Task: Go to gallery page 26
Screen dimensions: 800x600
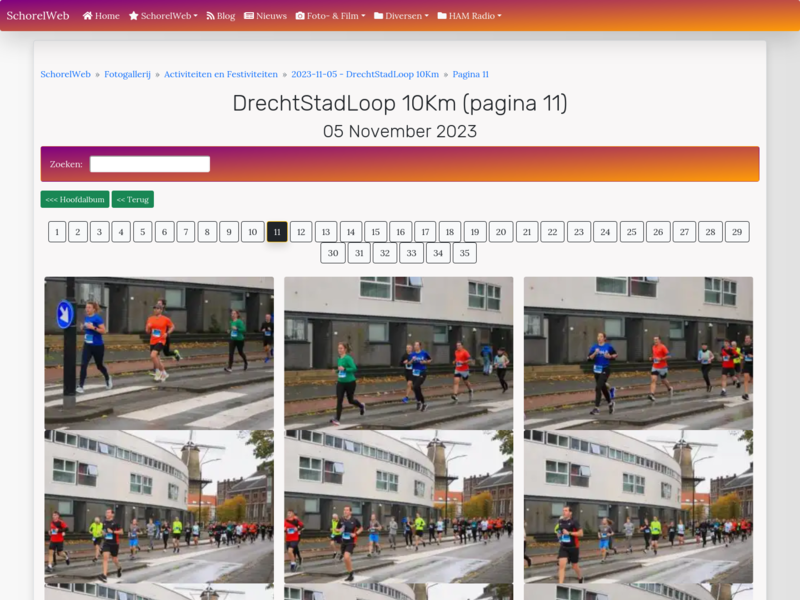Action: (658, 232)
